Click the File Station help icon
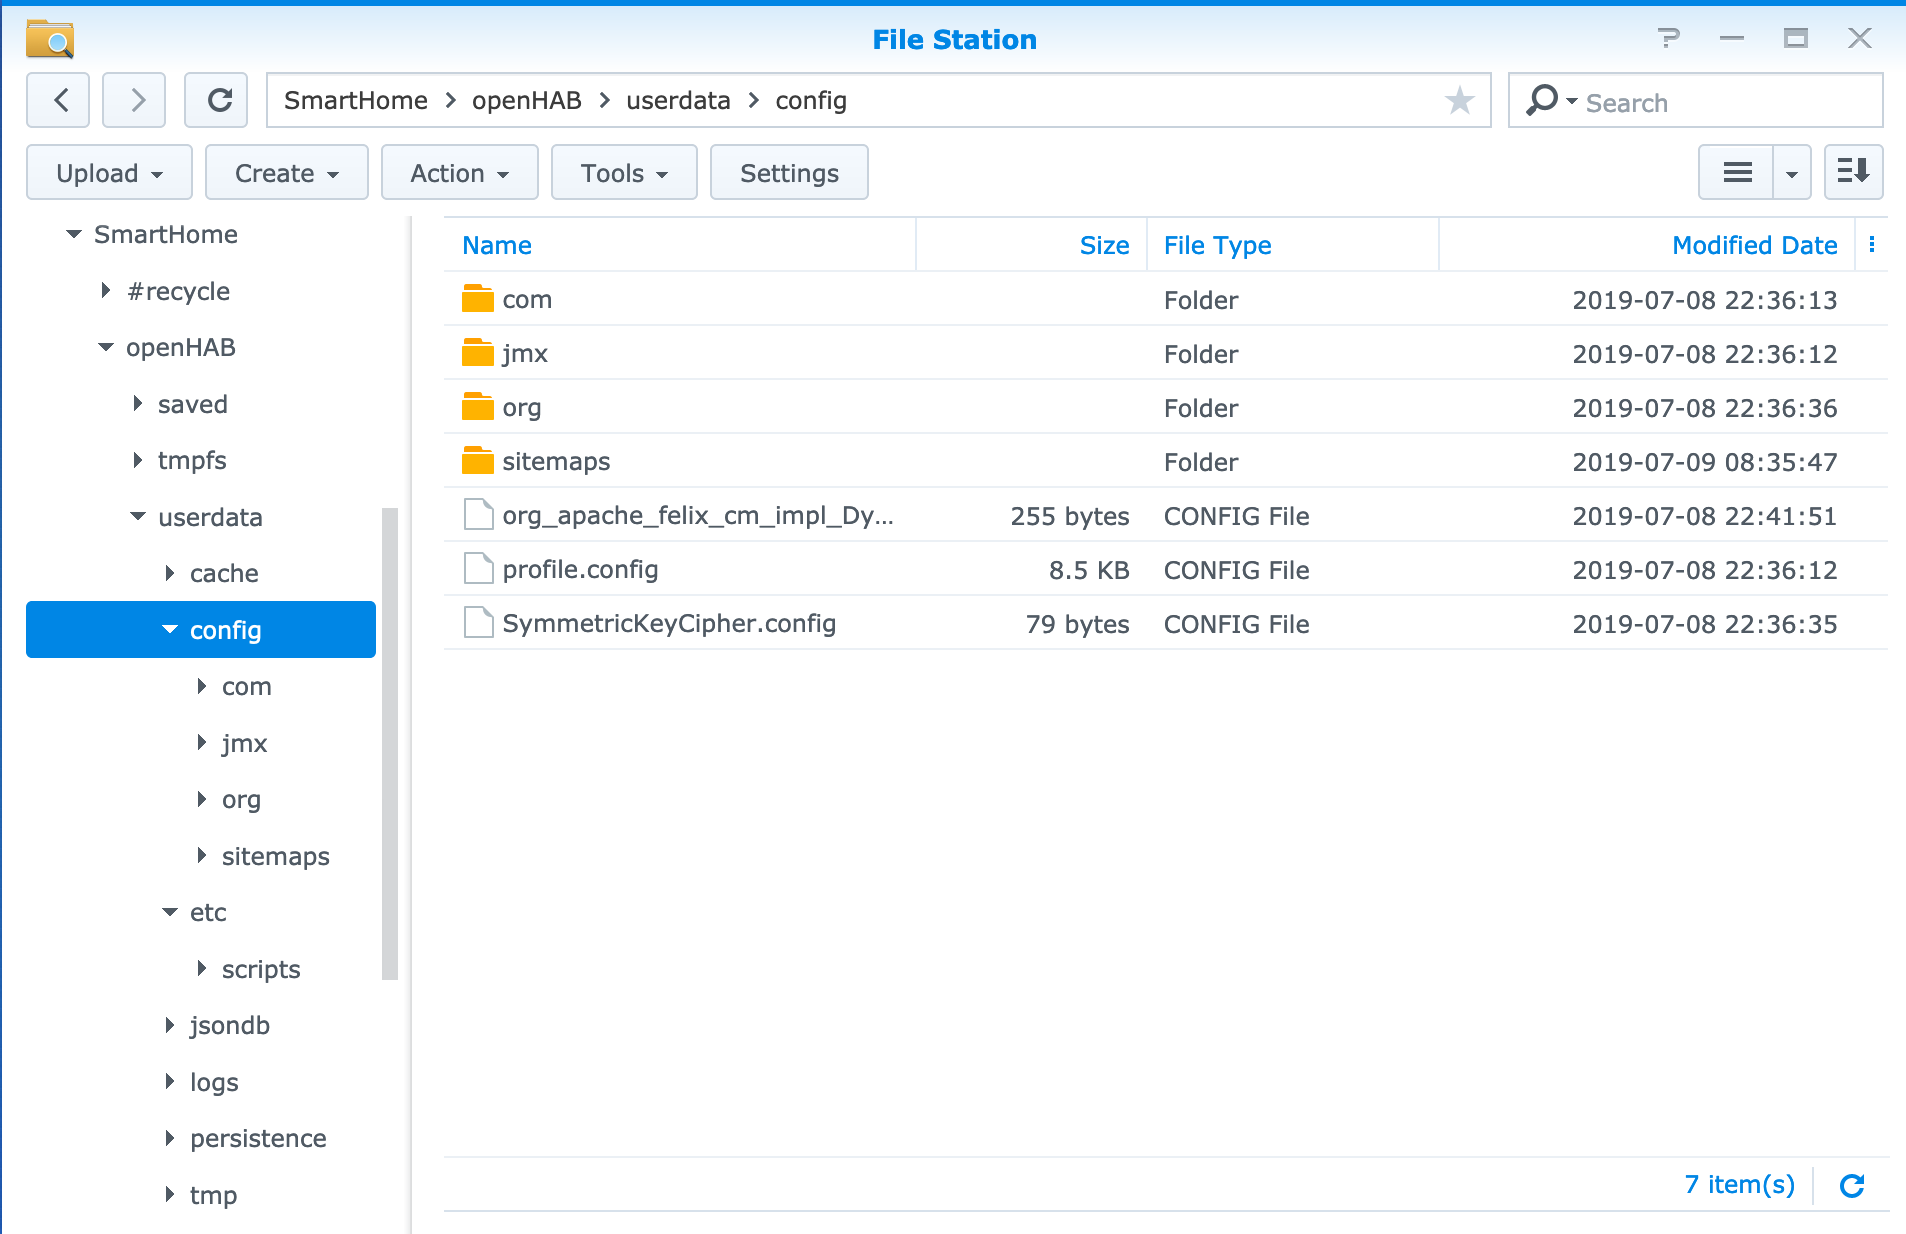 (x=1667, y=38)
